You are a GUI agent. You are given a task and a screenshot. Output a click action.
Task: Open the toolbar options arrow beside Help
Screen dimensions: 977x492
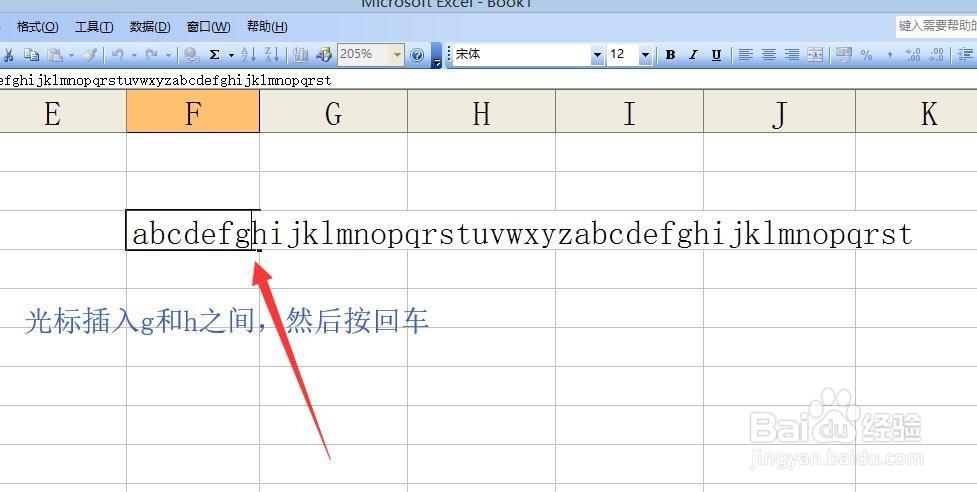(437, 55)
